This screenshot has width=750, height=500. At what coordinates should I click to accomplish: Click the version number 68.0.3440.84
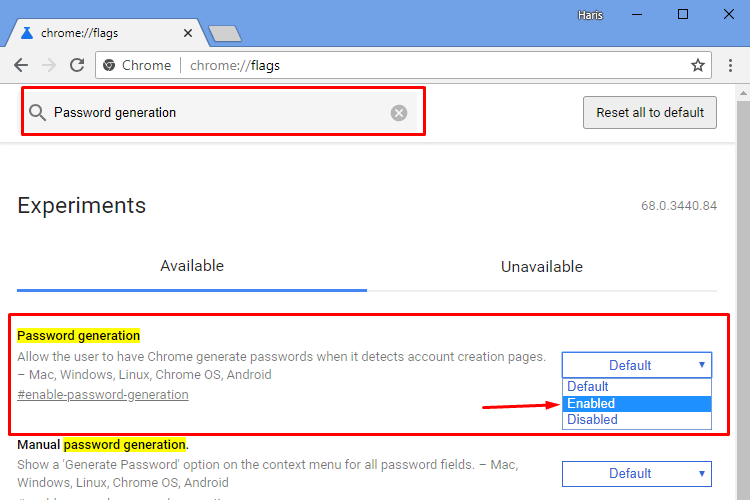(x=679, y=206)
